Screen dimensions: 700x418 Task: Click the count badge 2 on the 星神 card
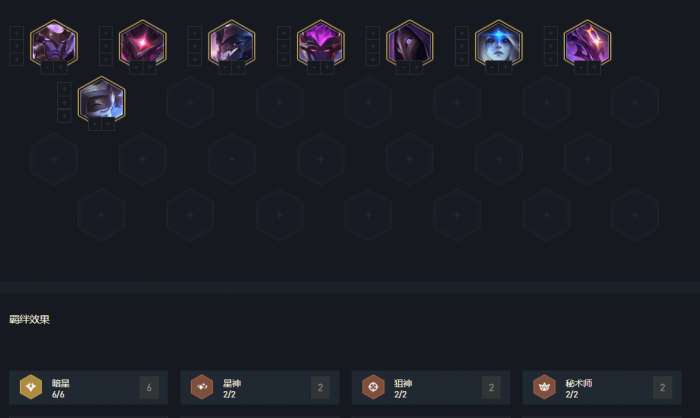click(x=320, y=388)
